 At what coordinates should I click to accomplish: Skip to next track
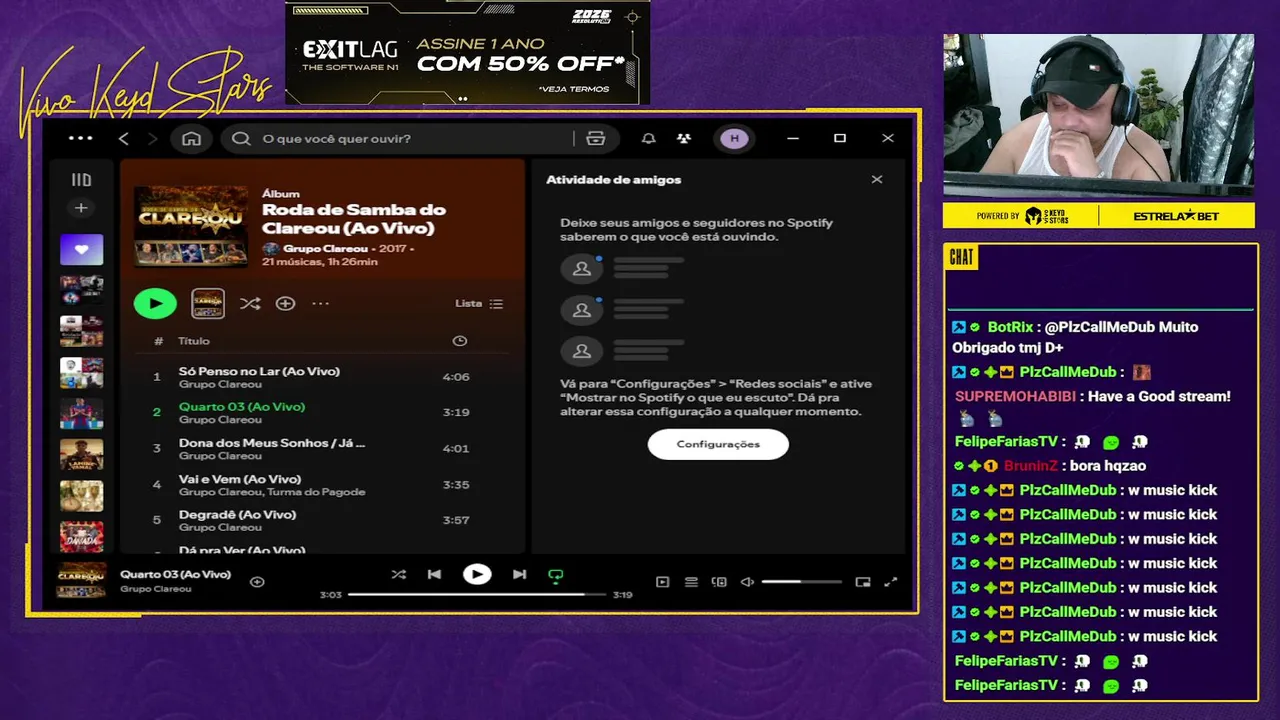click(x=519, y=574)
